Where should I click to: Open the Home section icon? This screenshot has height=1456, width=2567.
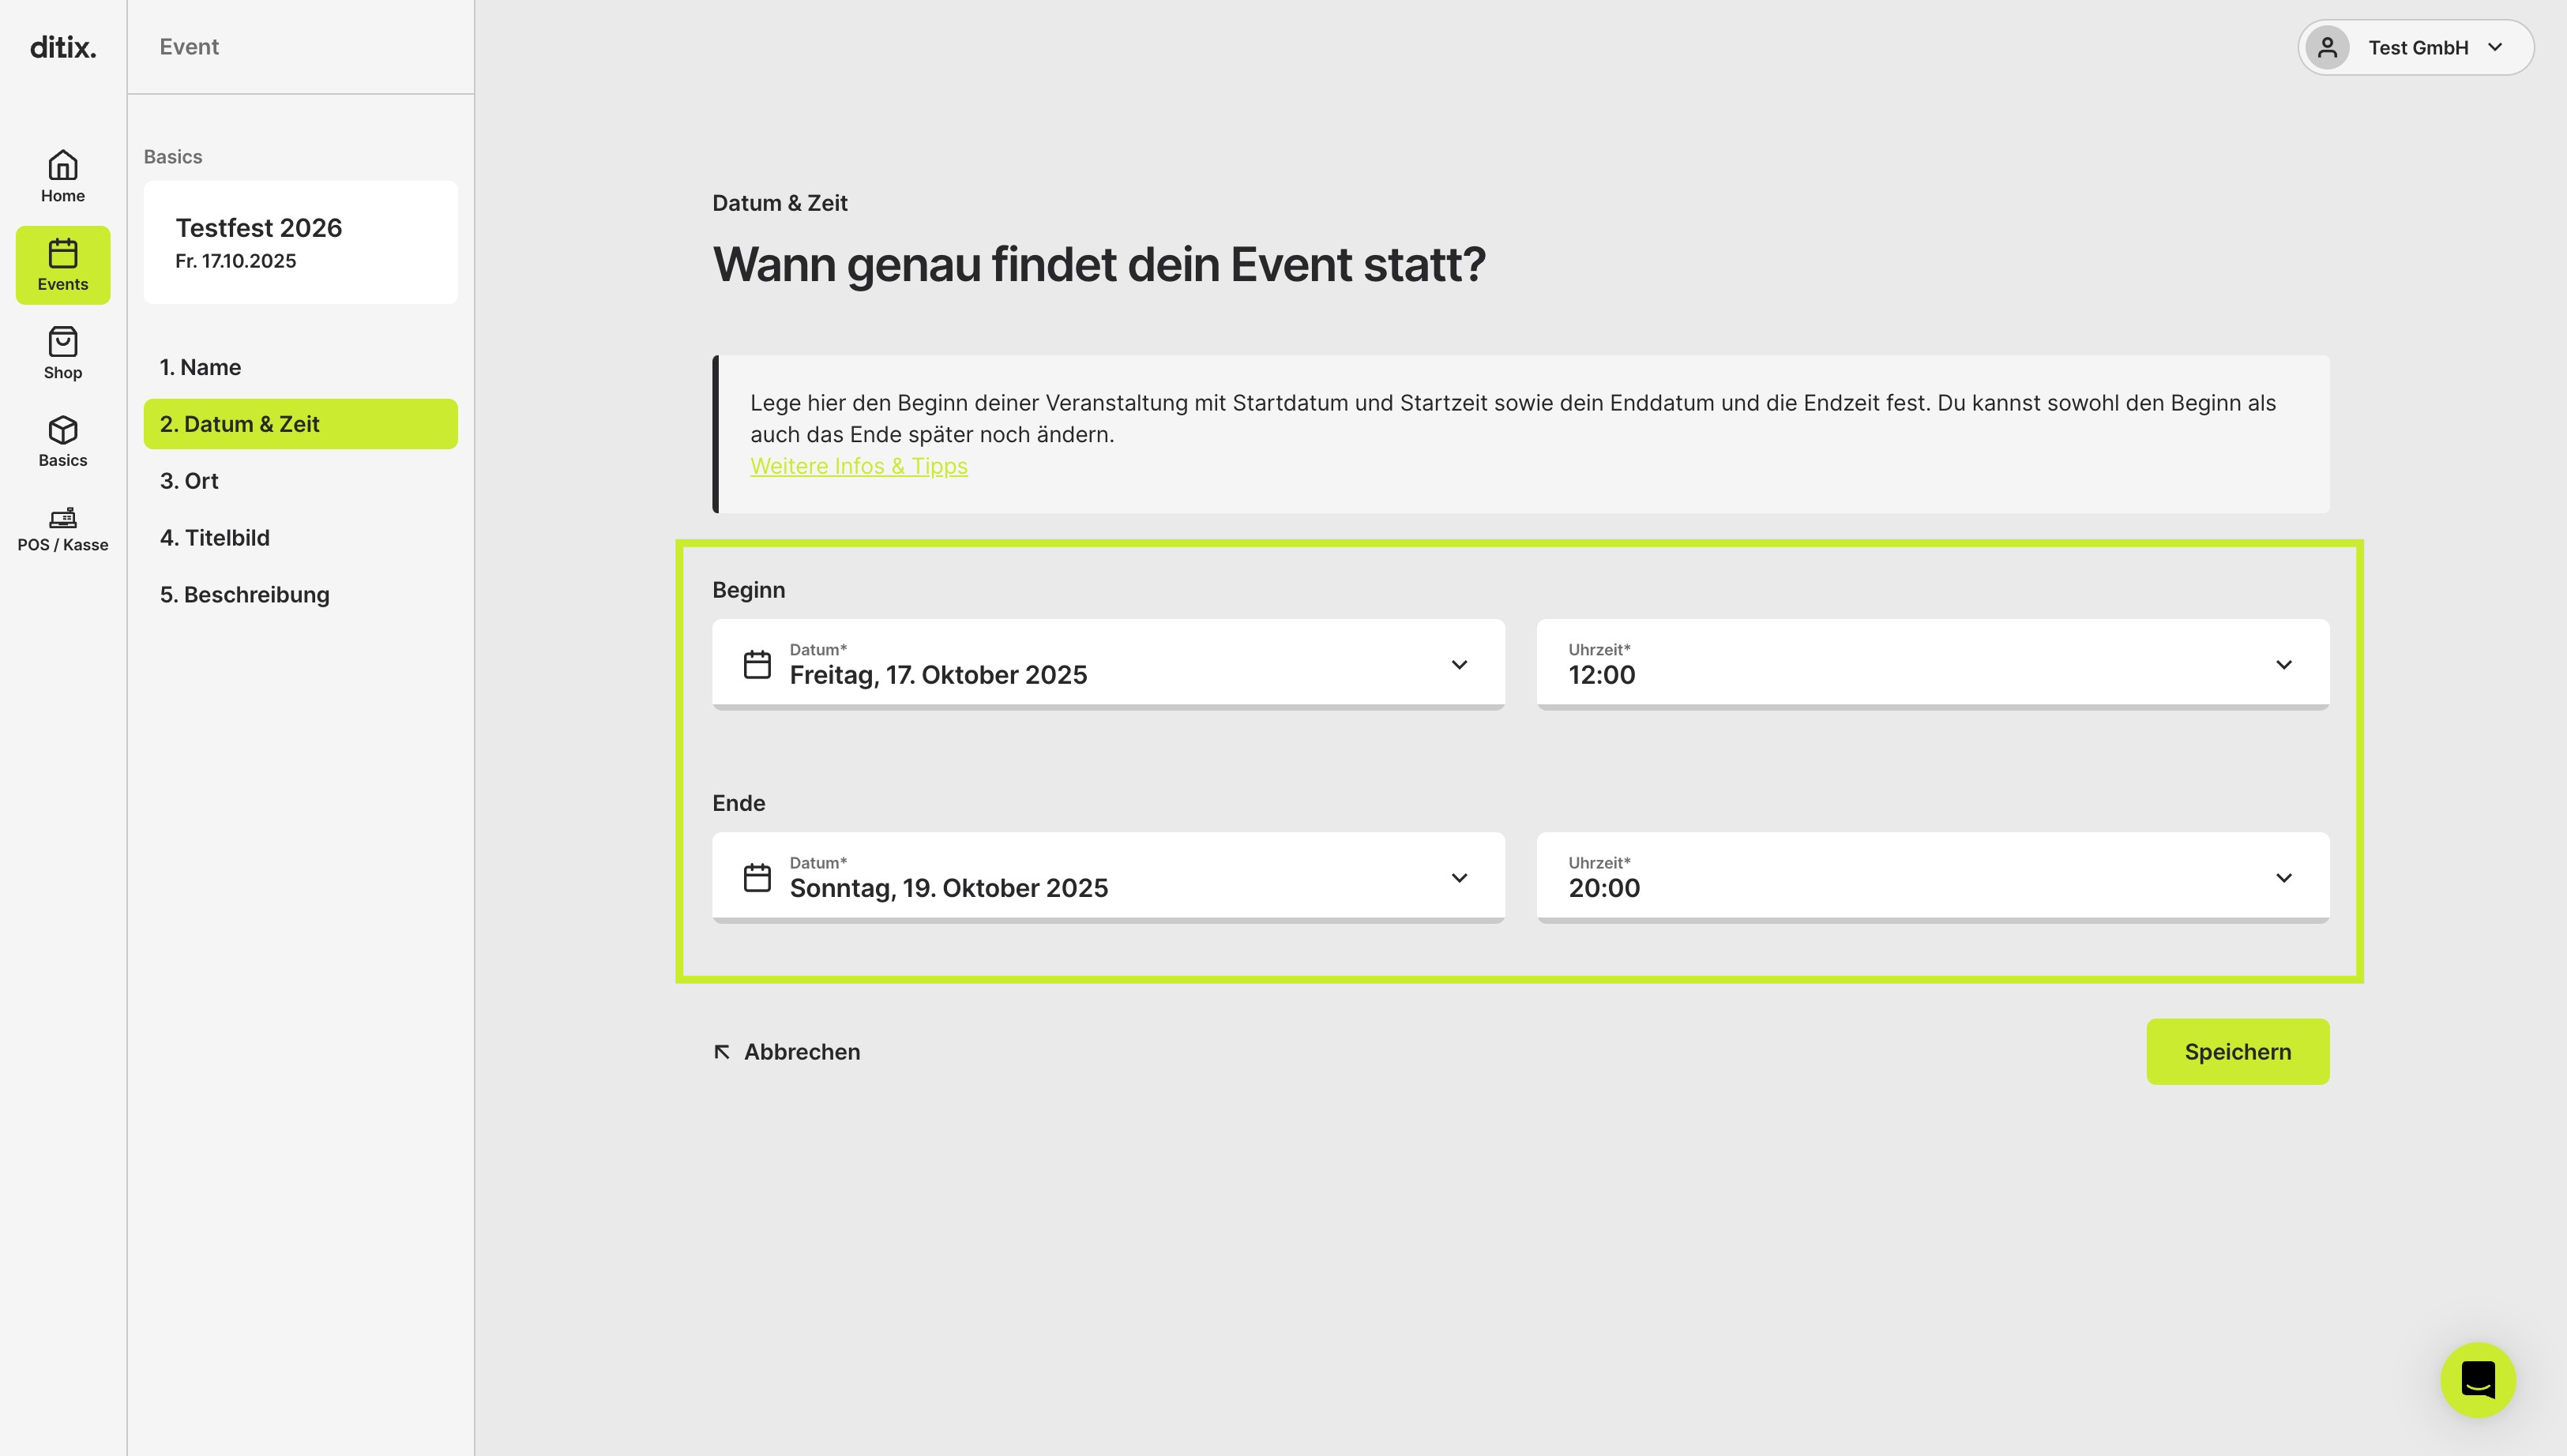[63, 165]
